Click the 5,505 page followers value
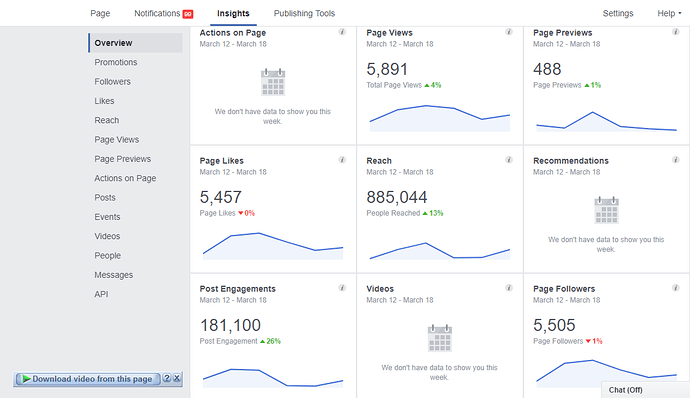Screen dimensions: 690x398 tap(554, 325)
